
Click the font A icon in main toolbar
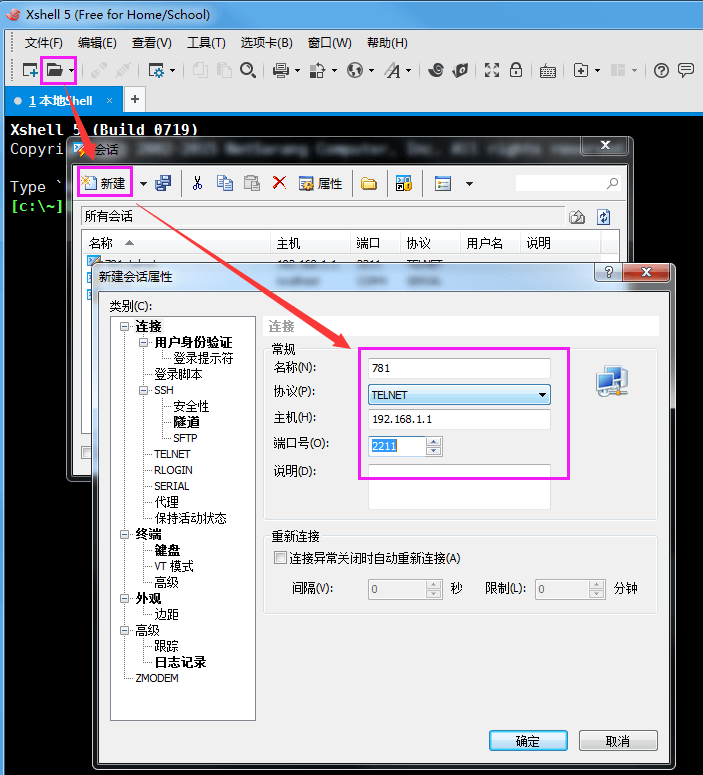393,71
